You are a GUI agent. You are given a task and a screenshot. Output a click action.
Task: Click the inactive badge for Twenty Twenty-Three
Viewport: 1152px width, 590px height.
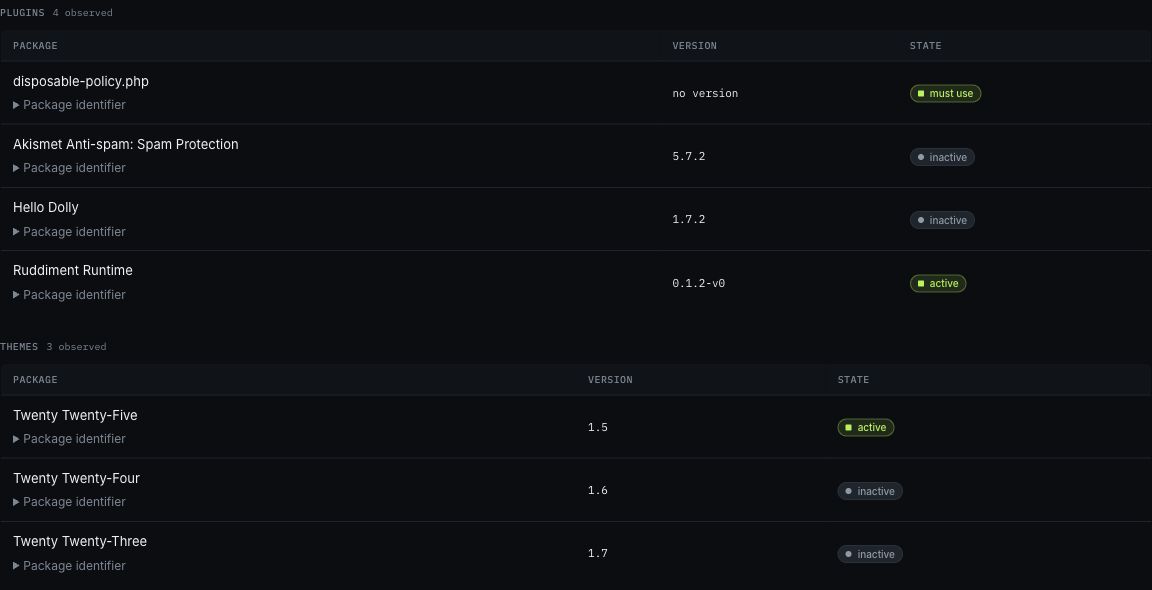[x=870, y=554]
